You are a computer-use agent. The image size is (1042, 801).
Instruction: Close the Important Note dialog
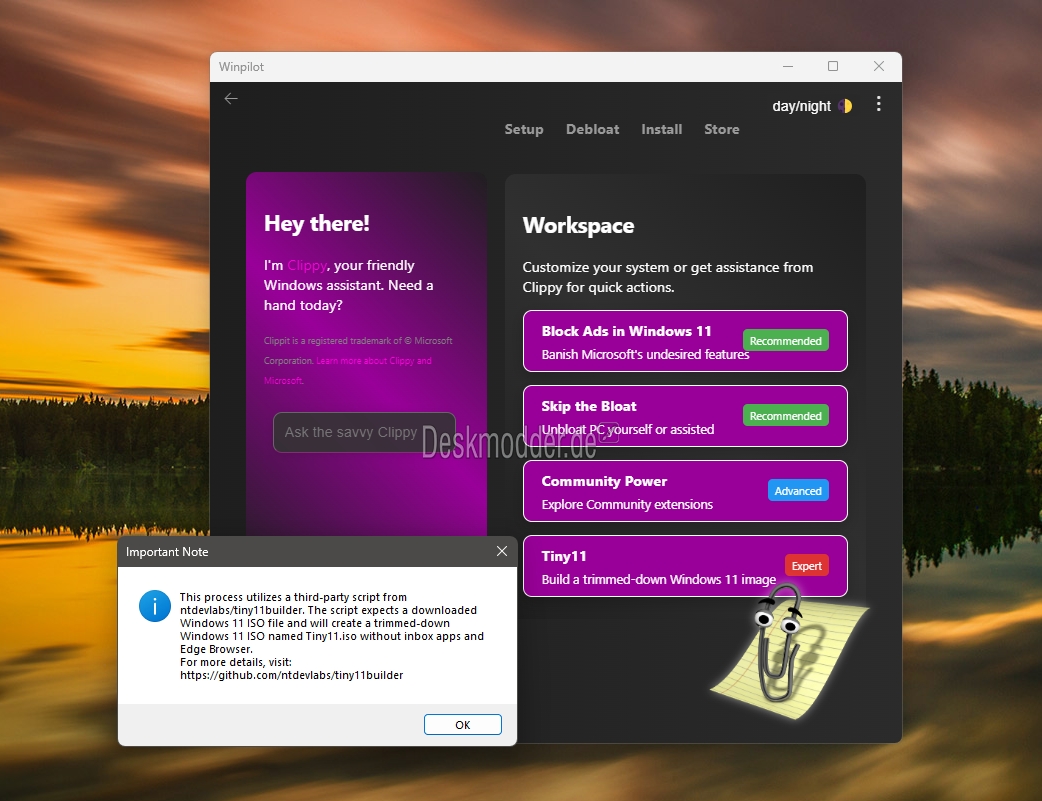point(502,551)
